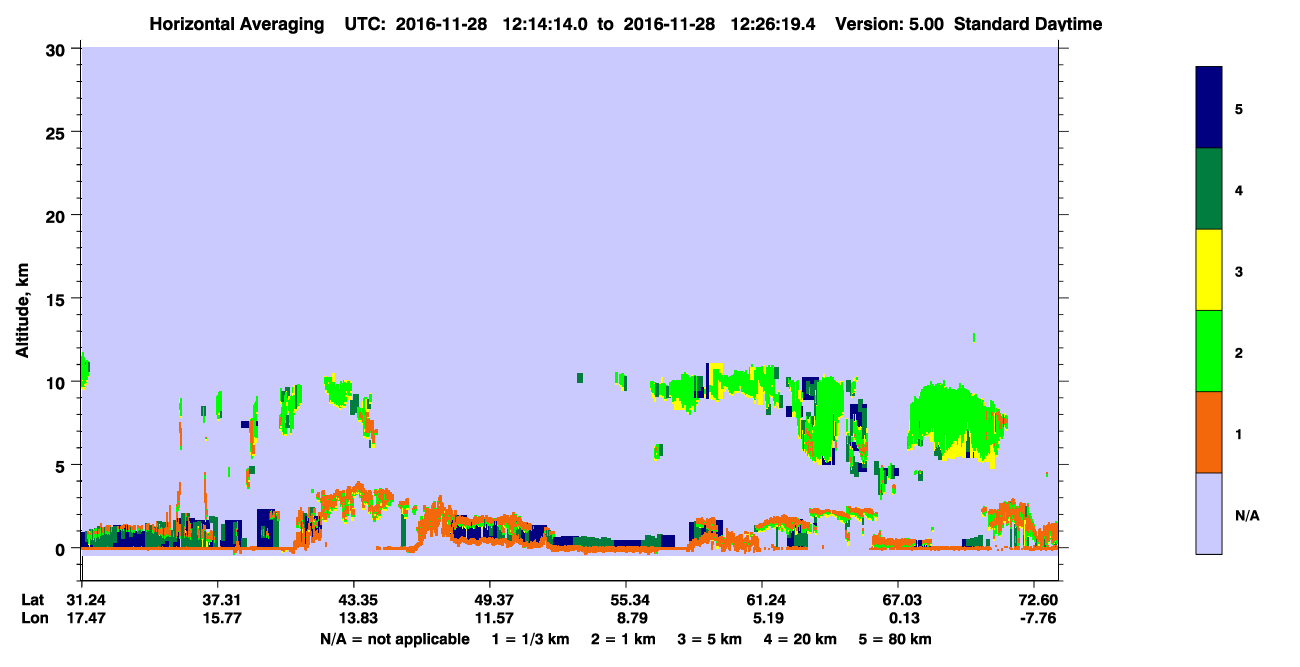The height and width of the screenshot is (667, 1300).
Task: Click the latitude value 37.31
Action: [x=217, y=600]
